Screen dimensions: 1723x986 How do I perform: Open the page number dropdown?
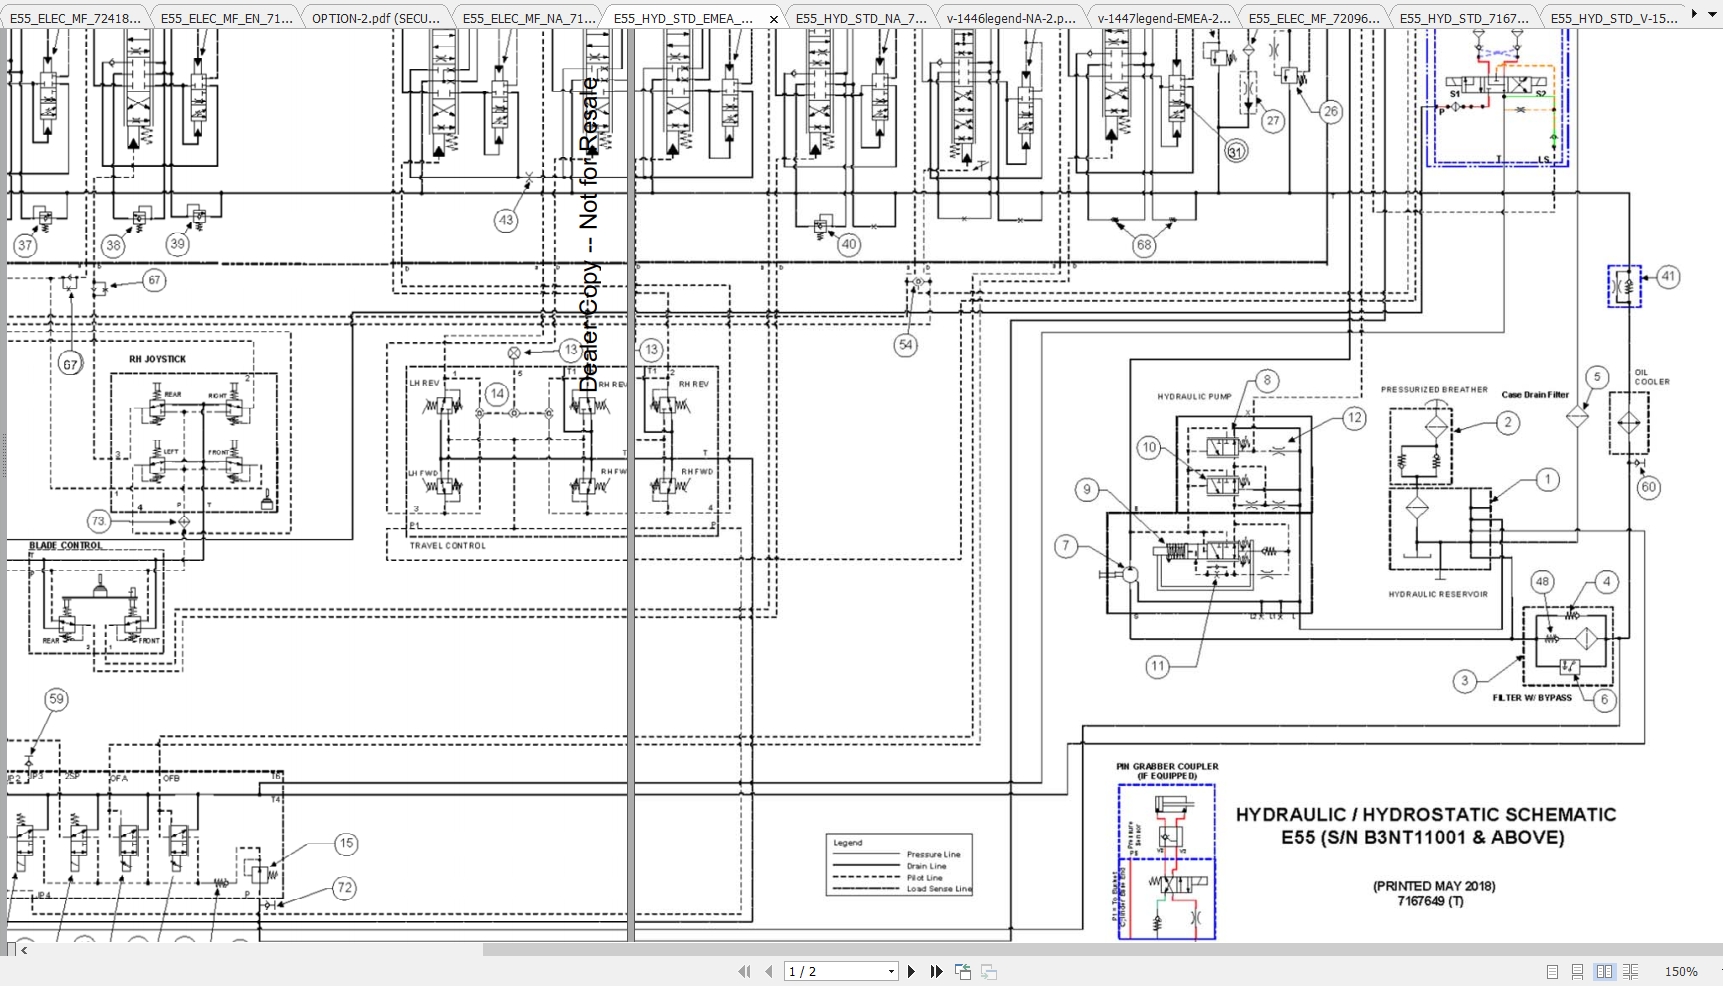[x=890, y=971]
